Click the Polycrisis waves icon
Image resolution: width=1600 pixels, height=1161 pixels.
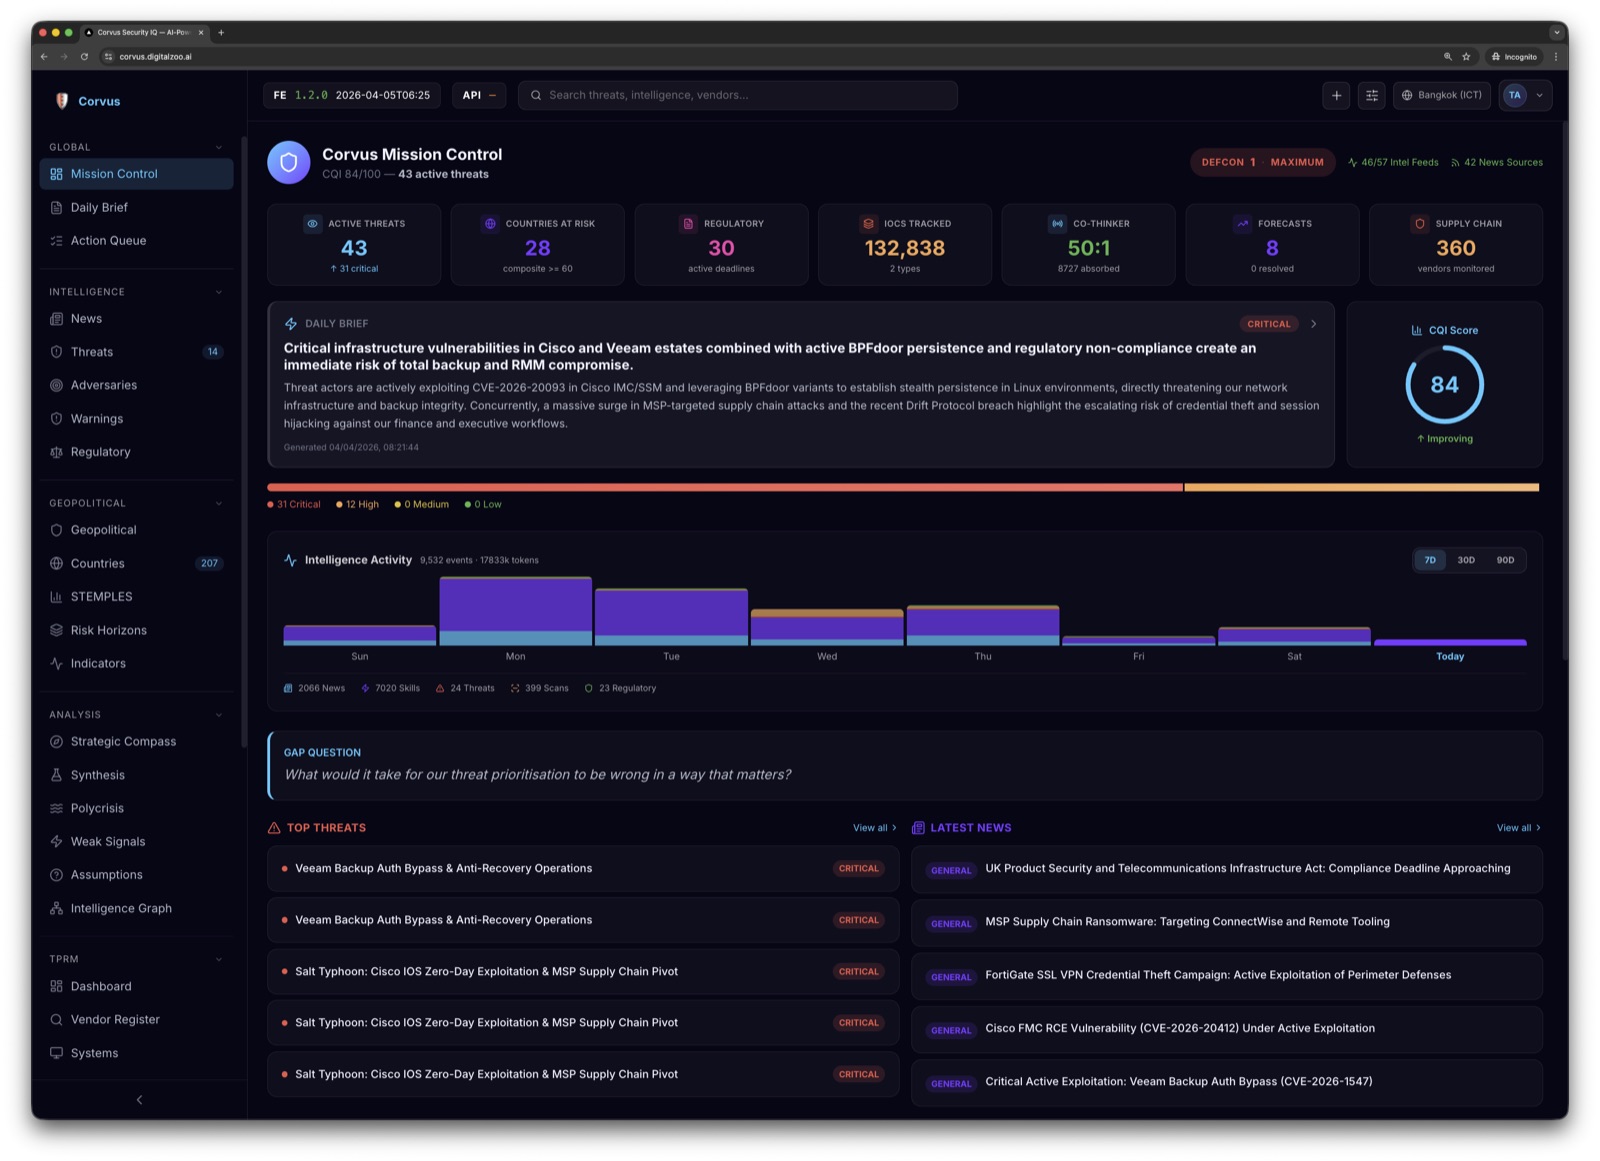coord(56,808)
